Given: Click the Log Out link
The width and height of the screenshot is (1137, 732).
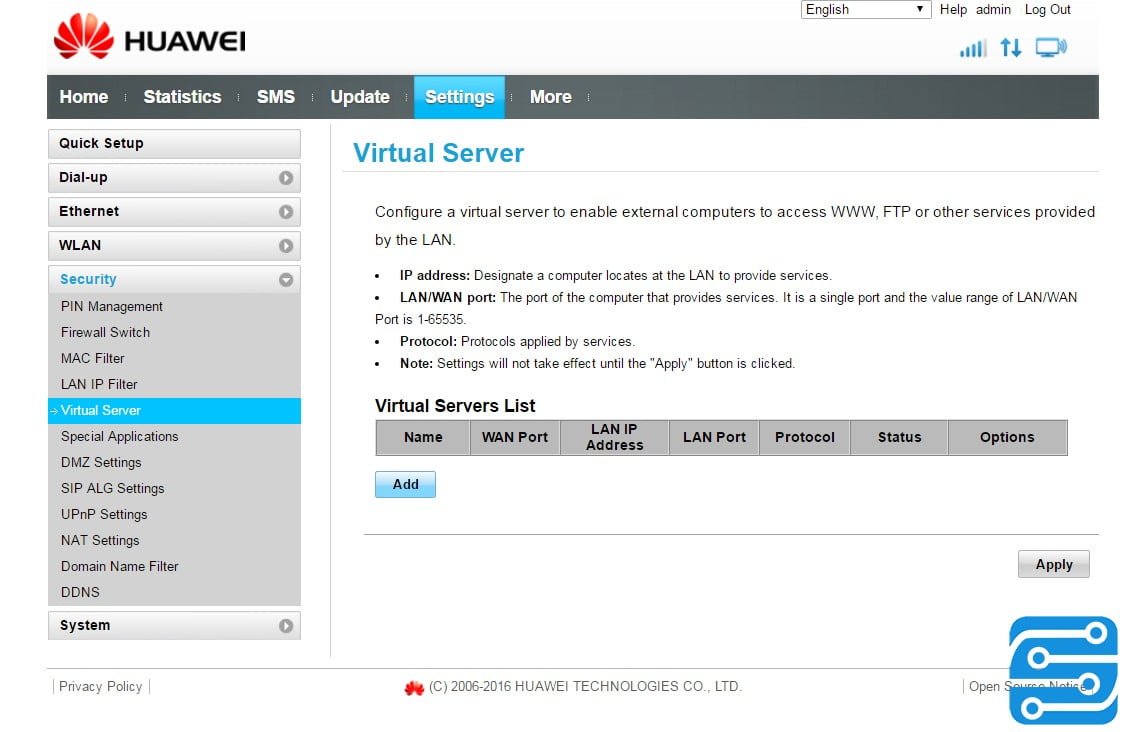Looking at the screenshot, I should tap(1047, 10).
